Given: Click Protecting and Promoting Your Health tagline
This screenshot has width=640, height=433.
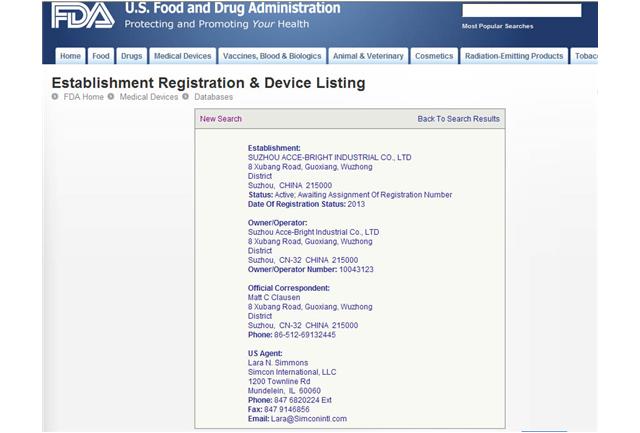Looking at the screenshot, I should 216,24.
